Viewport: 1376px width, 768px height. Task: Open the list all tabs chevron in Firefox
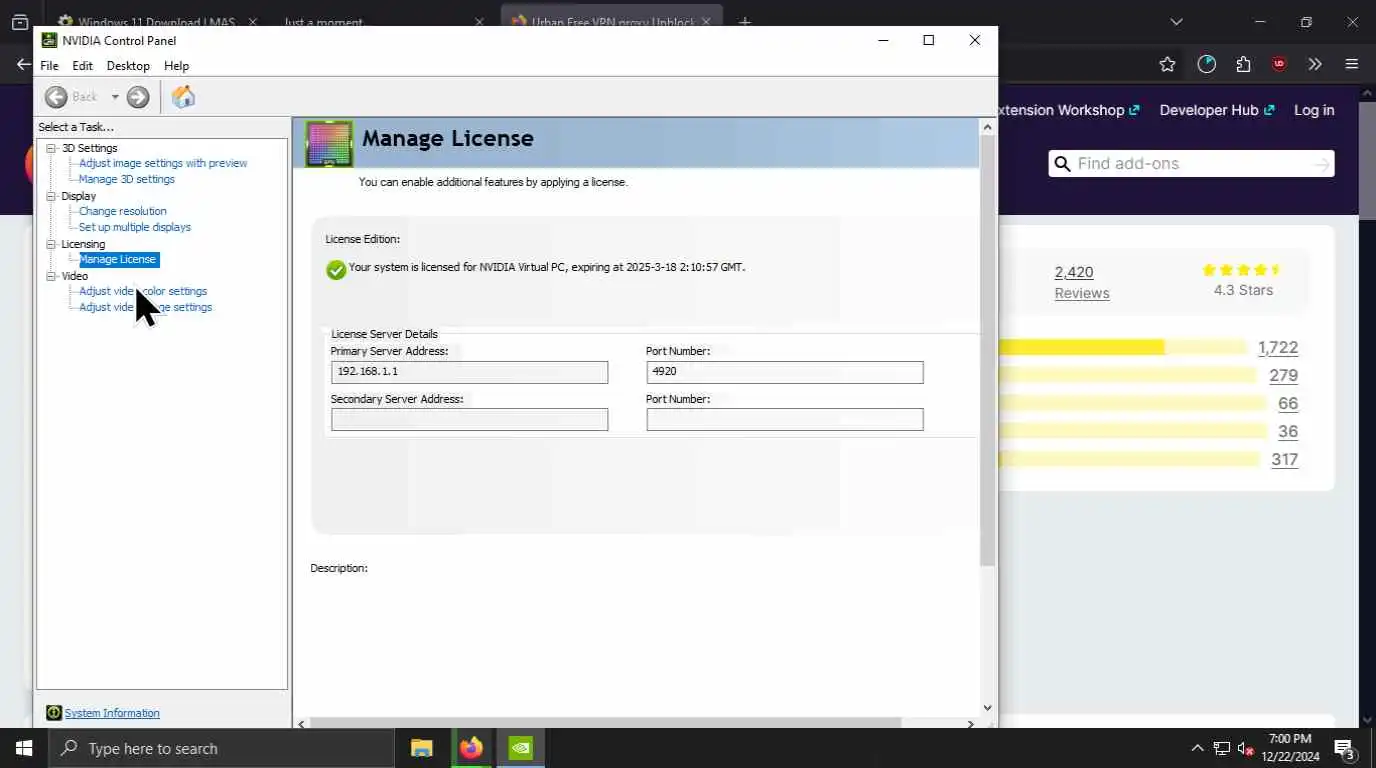[x=1177, y=22]
